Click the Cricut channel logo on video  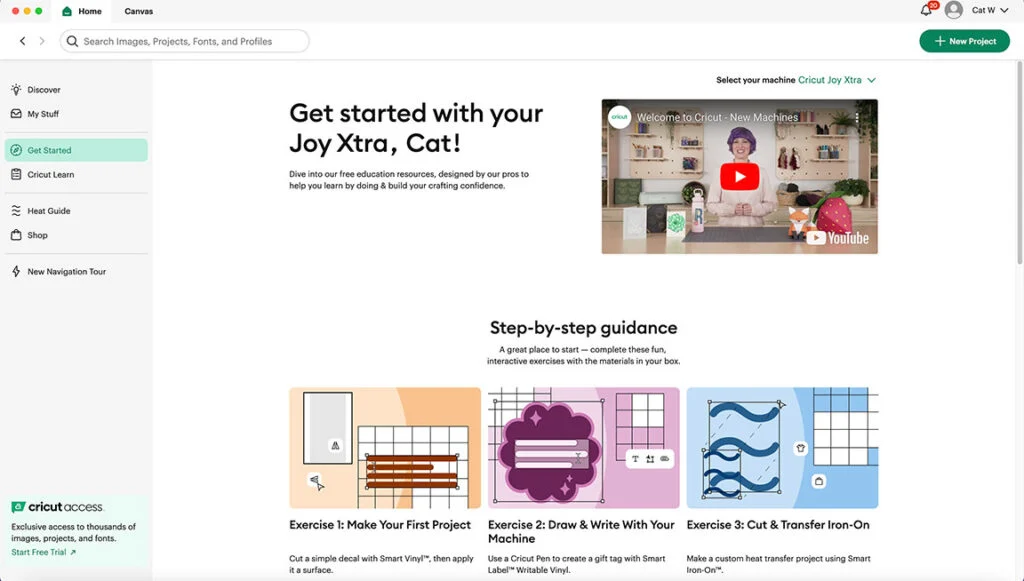click(619, 118)
